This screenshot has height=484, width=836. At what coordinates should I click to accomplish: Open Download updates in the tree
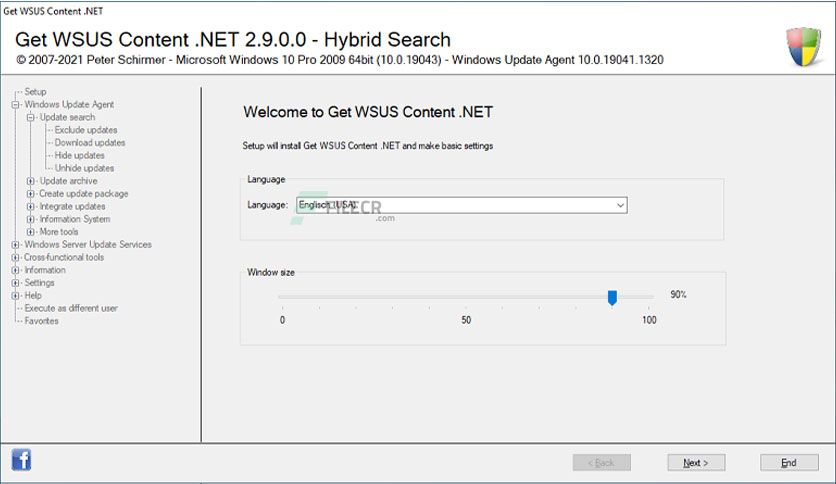point(90,143)
